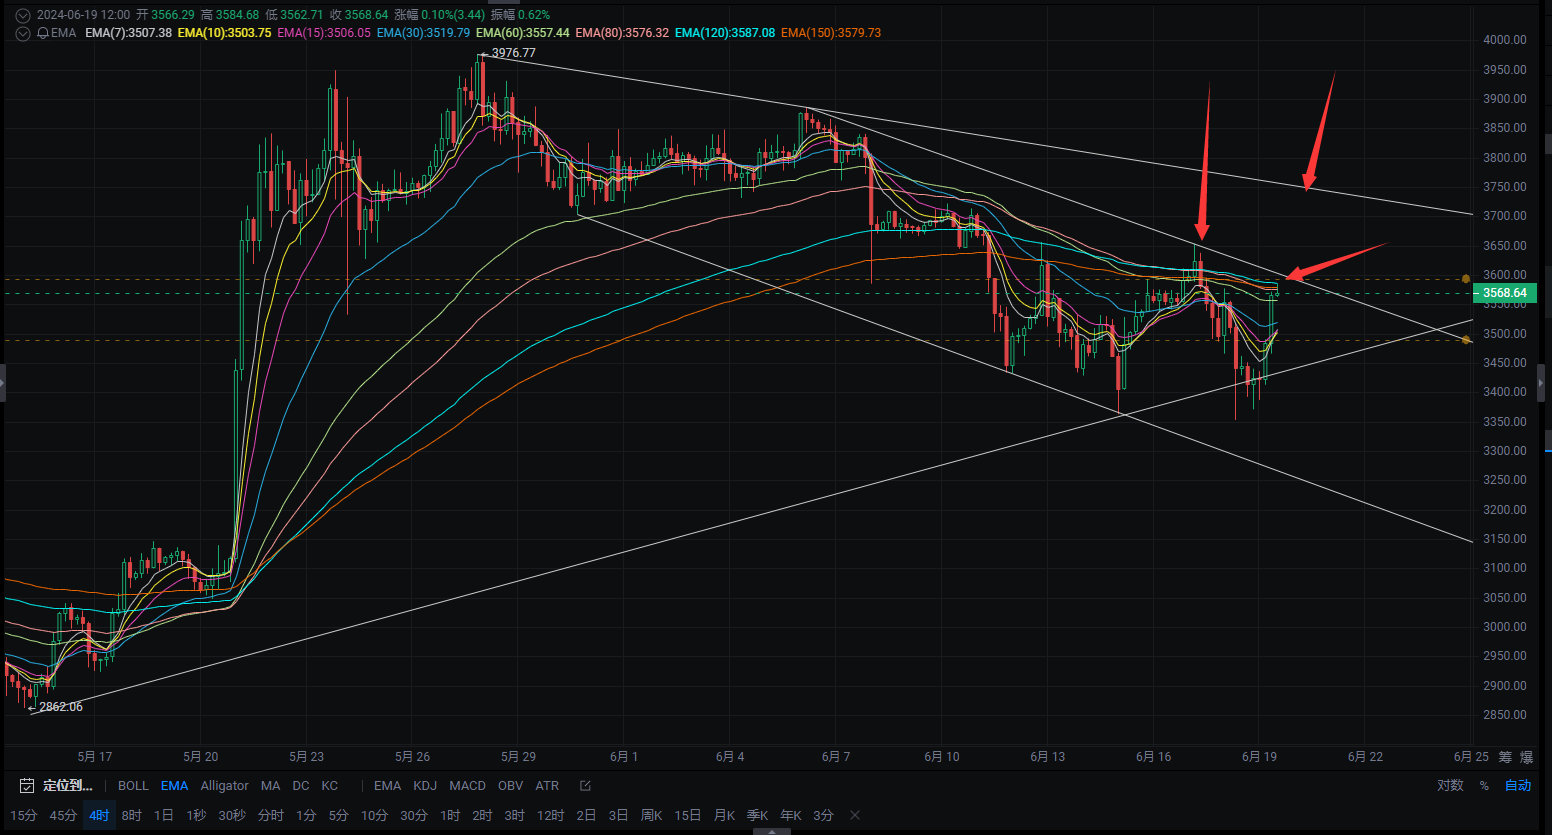The height and width of the screenshot is (835, 1552).
Task: Switch to 季K quarterly timeframe
Action: click(758, 815)
